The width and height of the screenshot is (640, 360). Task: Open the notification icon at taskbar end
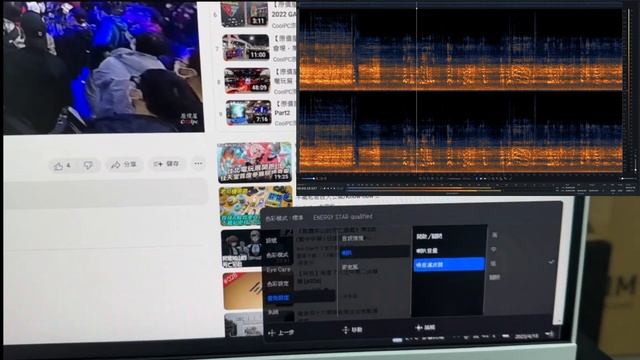550,334
